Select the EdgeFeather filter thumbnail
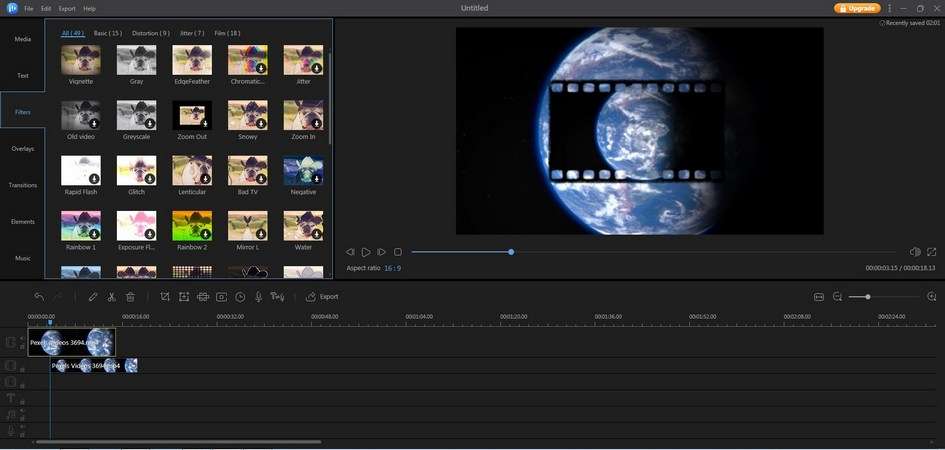Image resolution: width=945 pixels, height=450 pixels. point(192,60)
